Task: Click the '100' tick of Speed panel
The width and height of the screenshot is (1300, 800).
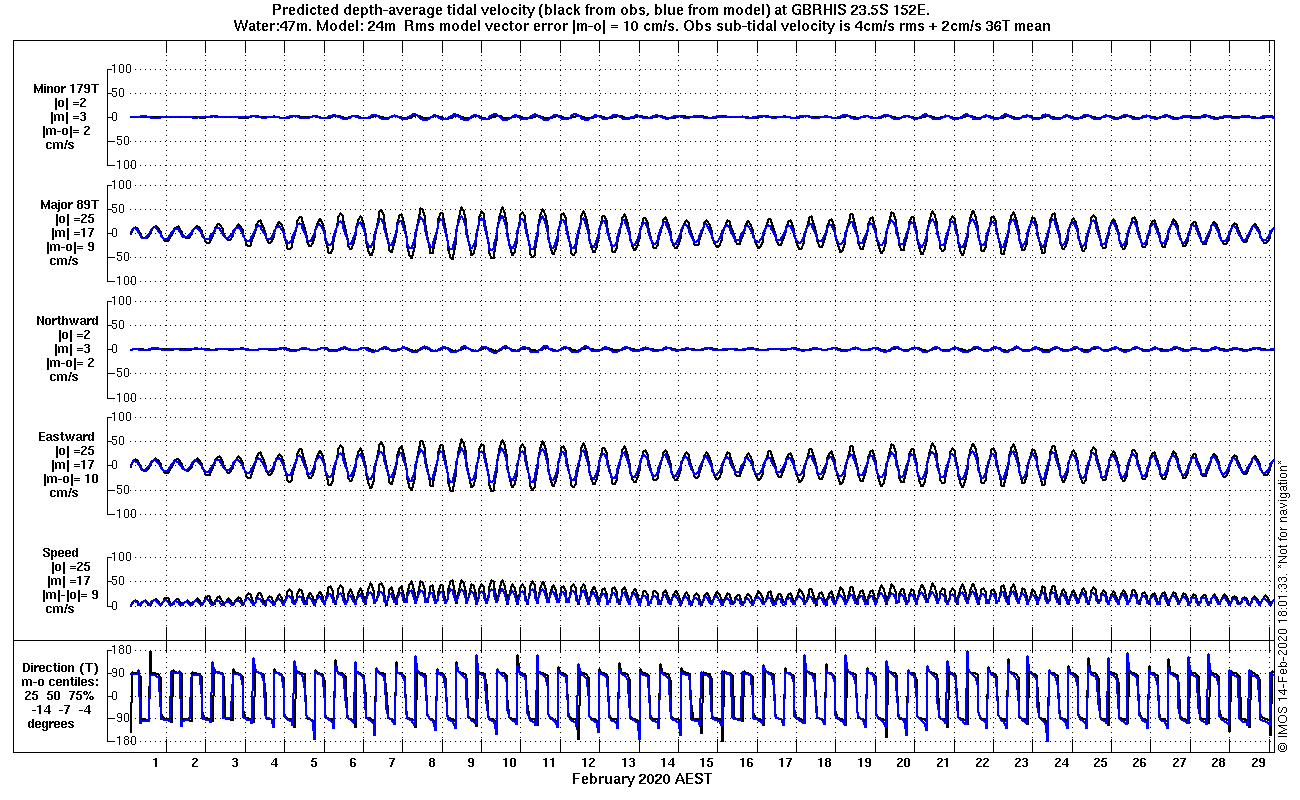Action: pyautogui.click(x=121, y=557)
